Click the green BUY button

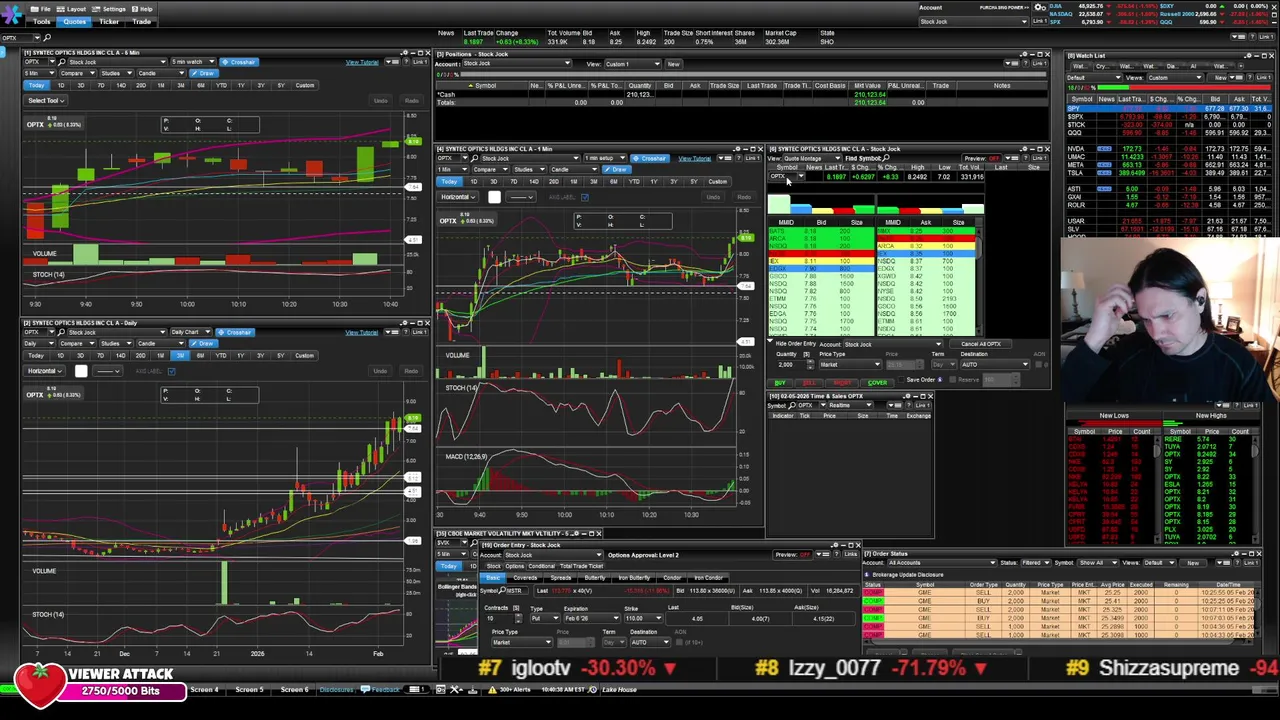tap(780, 383)
